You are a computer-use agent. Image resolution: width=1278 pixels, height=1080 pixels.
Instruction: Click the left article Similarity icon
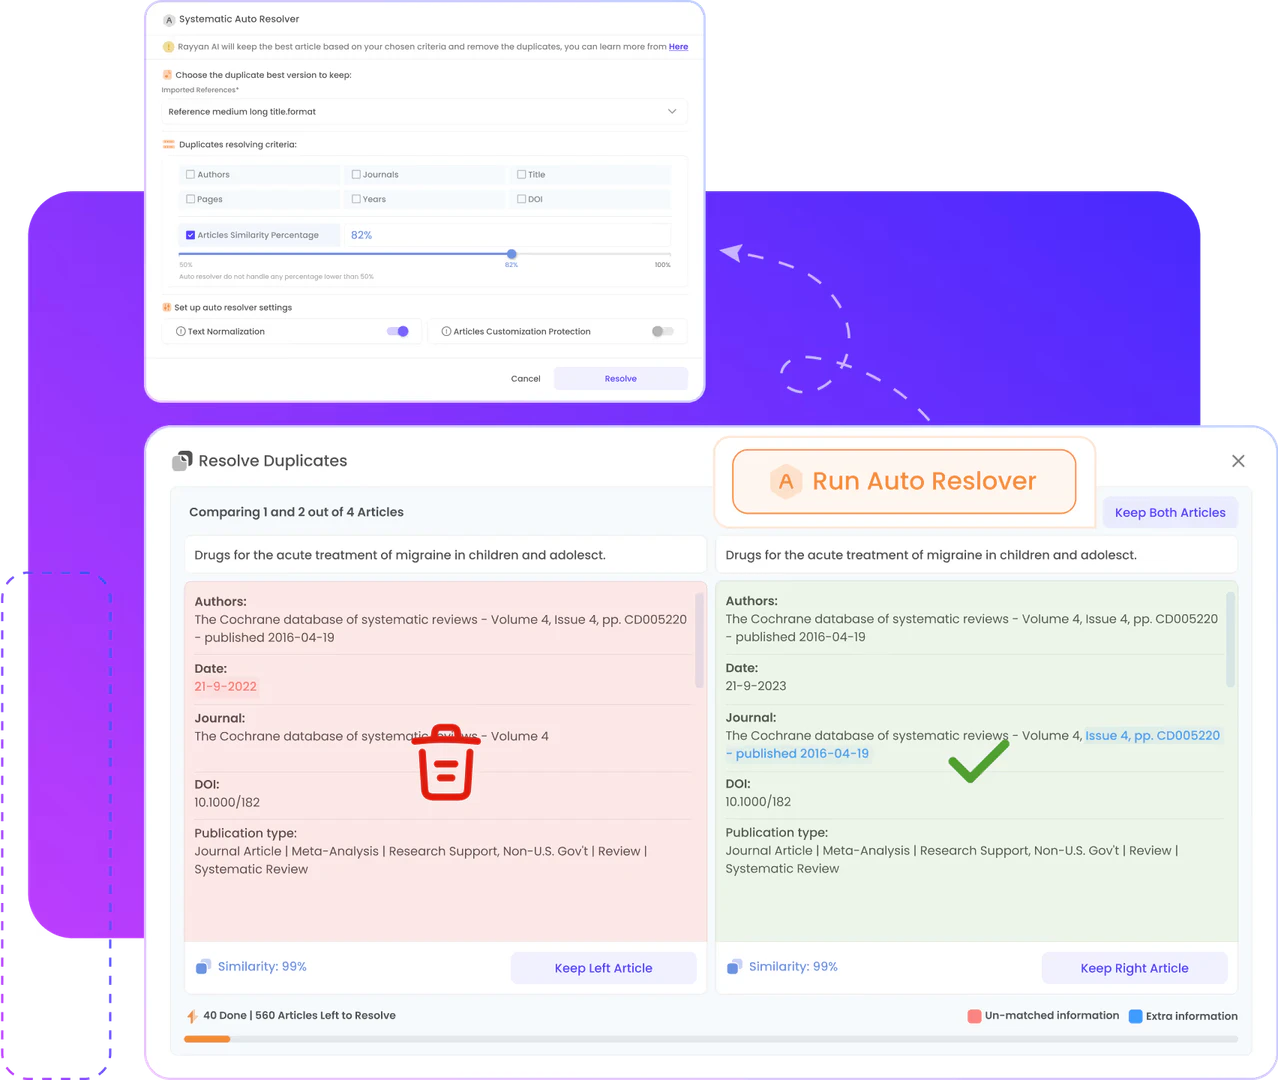tap(203, 967)
